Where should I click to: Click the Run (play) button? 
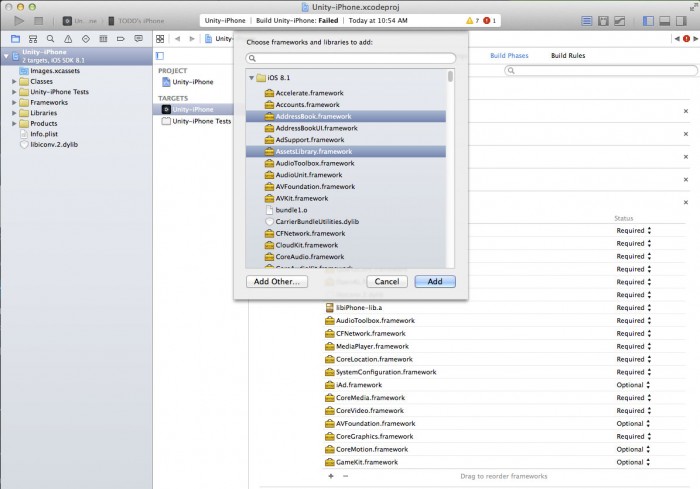18,20
